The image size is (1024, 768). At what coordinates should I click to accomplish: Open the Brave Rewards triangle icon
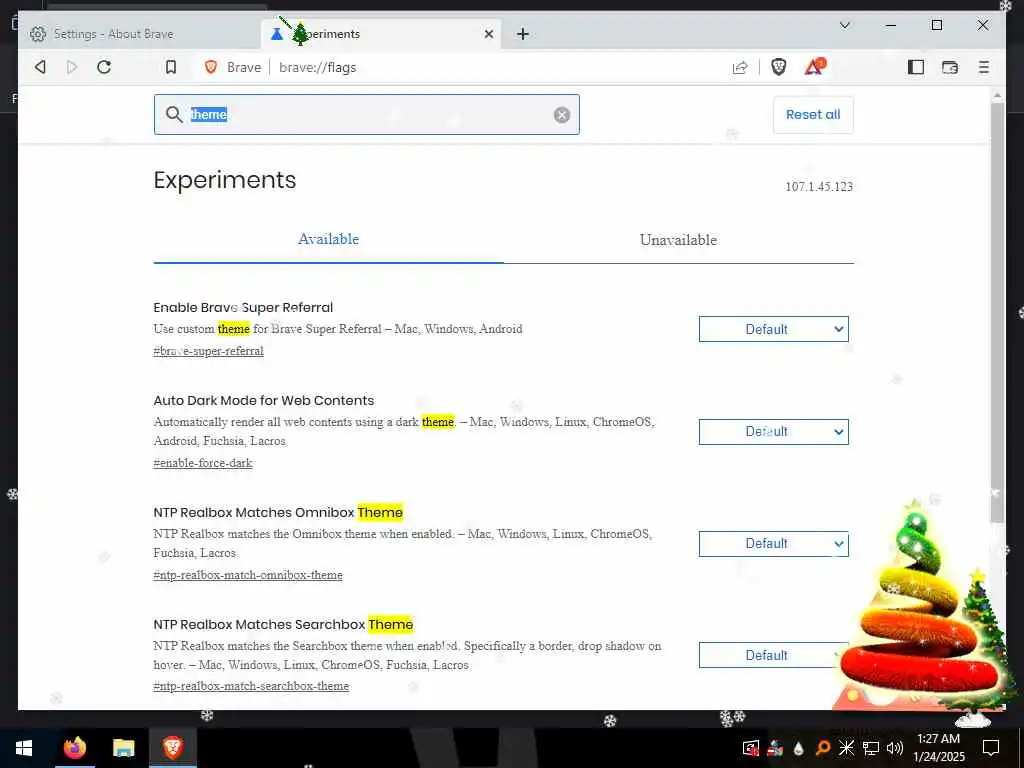click(814, 67)
